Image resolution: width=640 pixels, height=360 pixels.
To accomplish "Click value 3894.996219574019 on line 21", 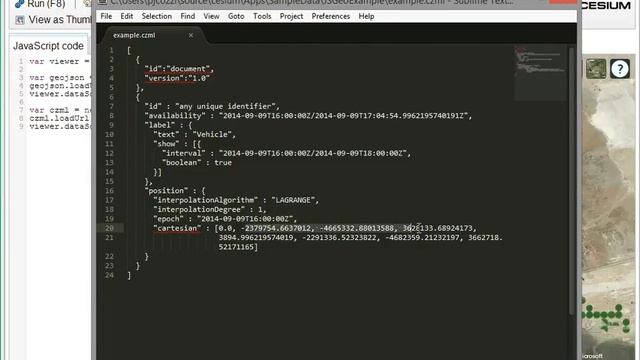I will tap(256, 238).
